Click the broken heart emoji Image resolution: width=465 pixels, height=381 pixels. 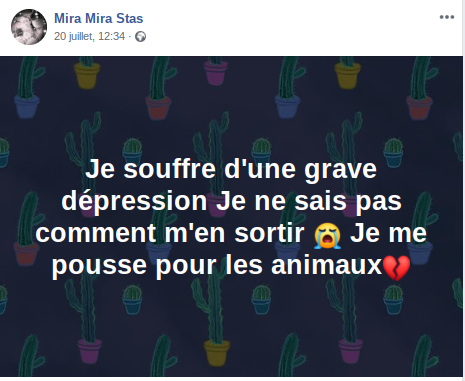coord(397,268)
